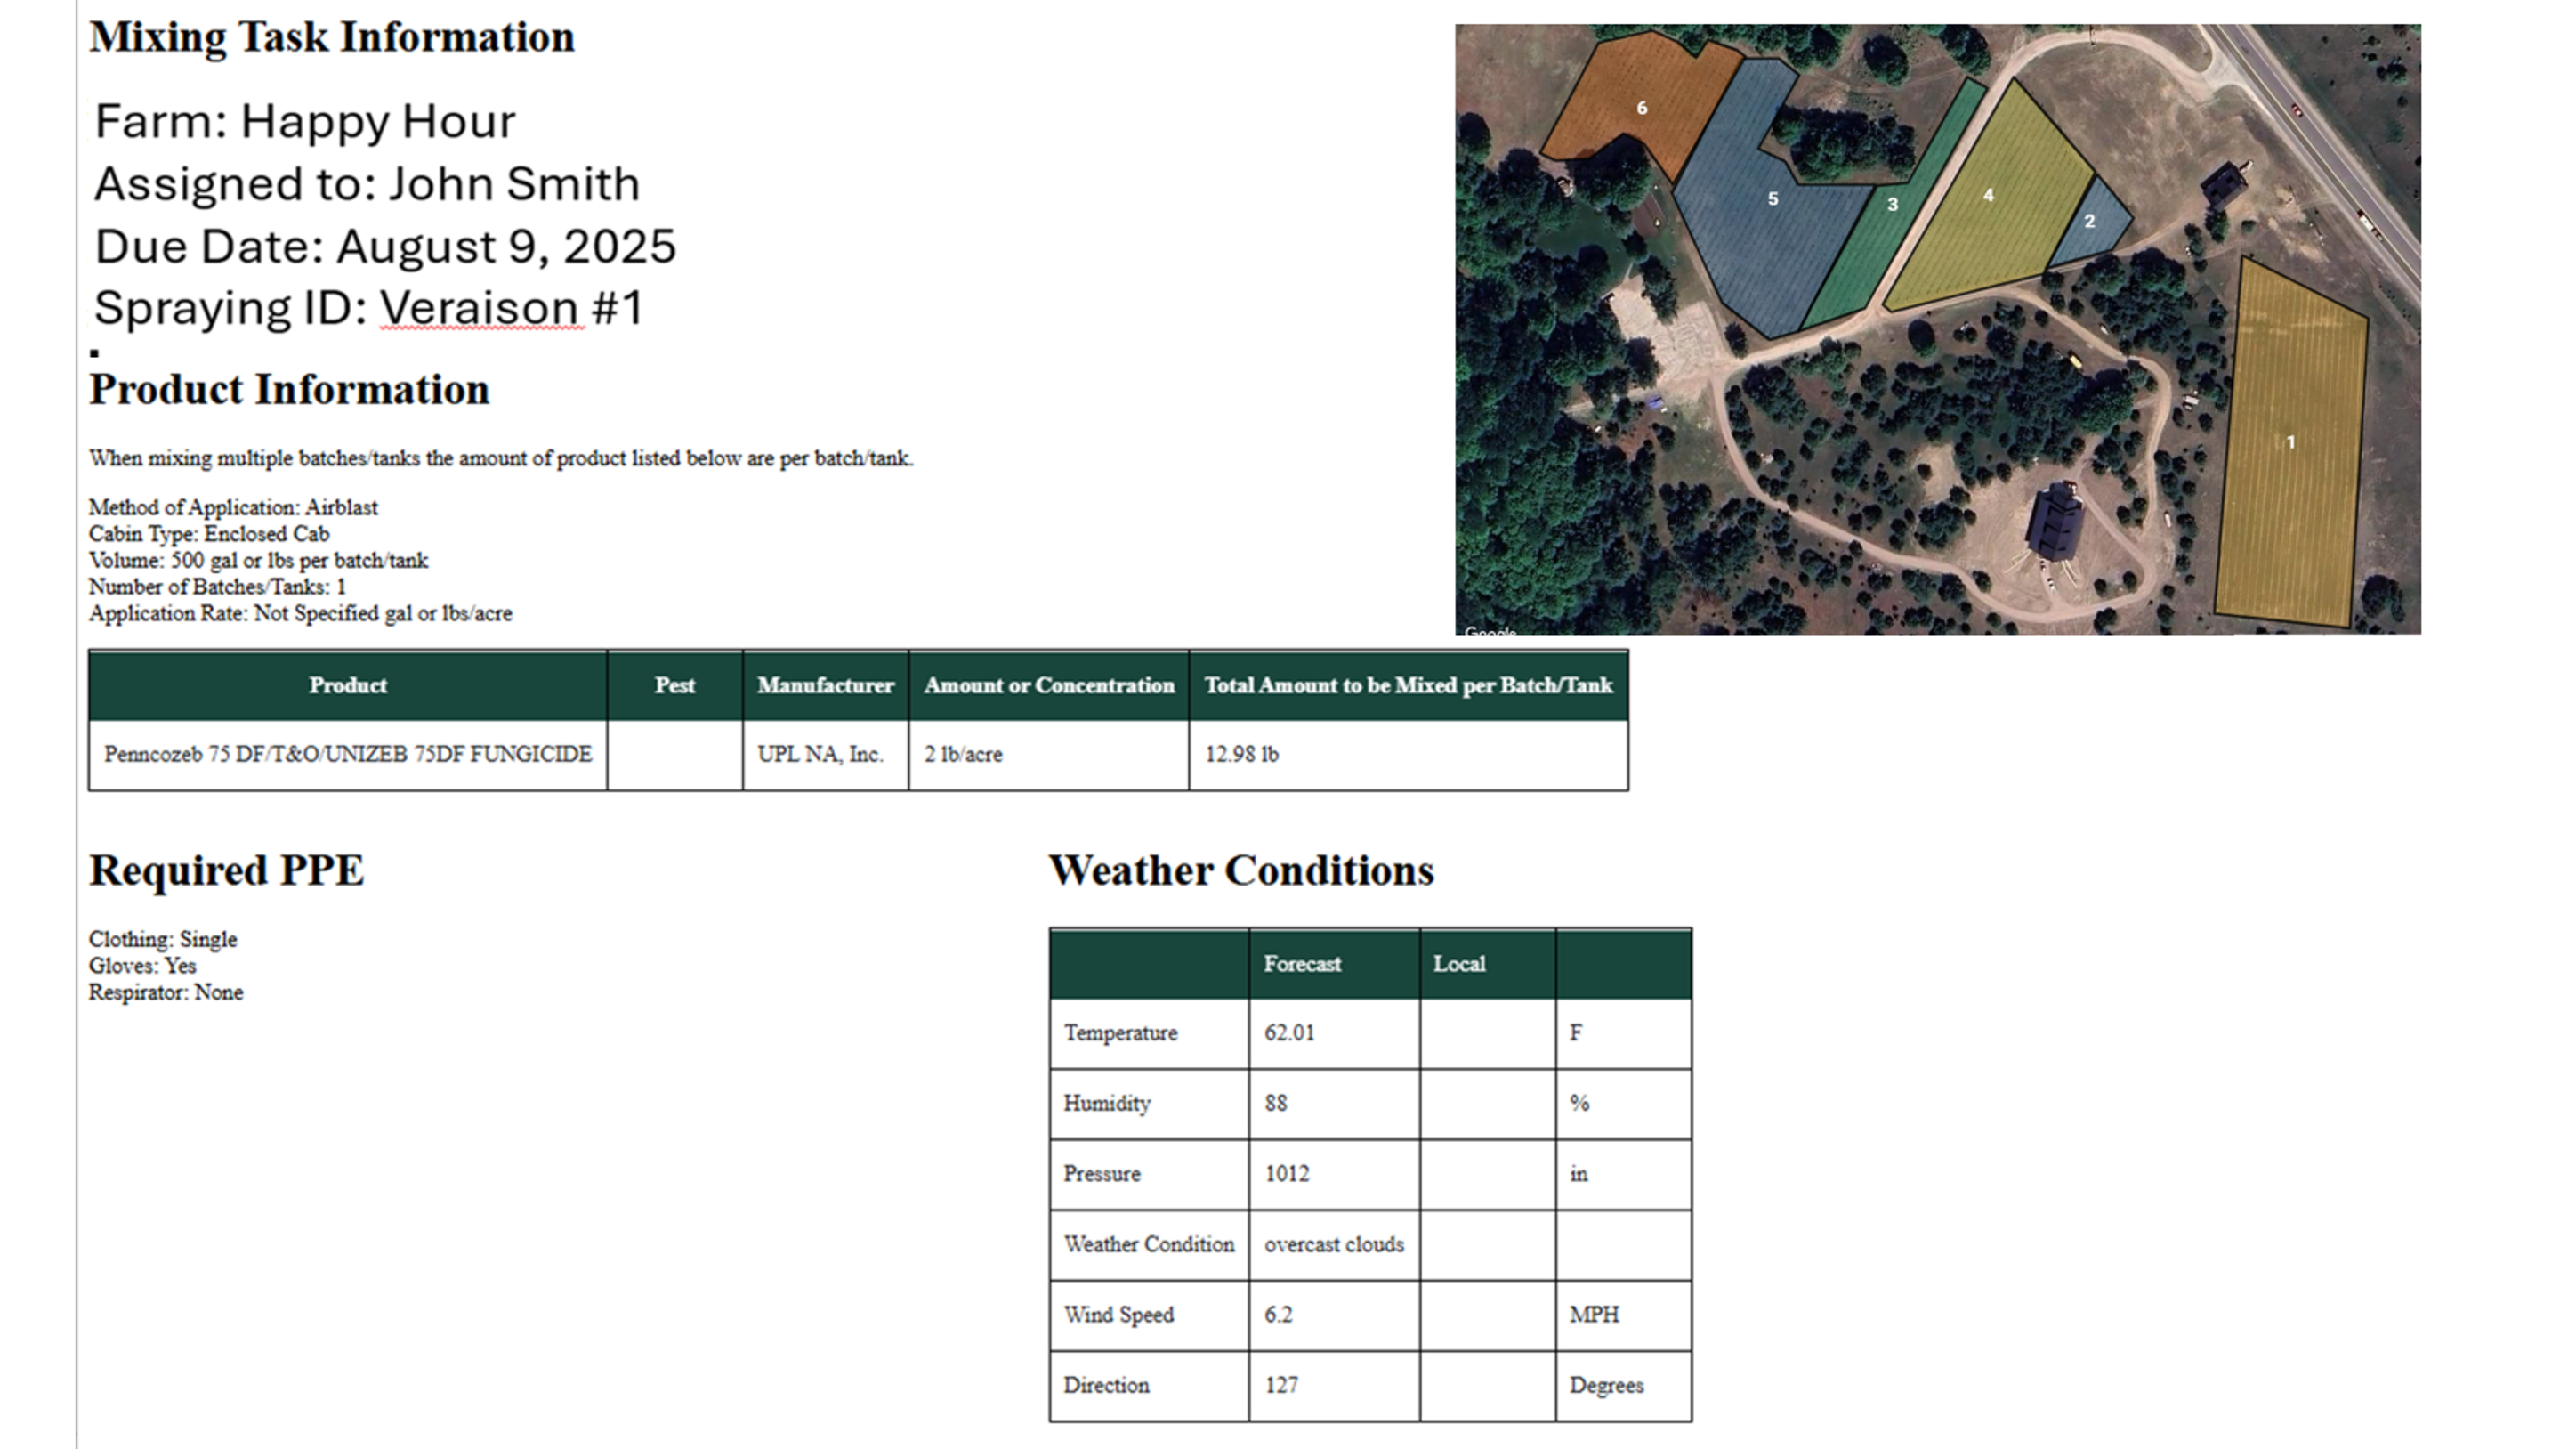Click the underlined word Veraison
Viewport: 2576px width, 1449px height.
480,307
